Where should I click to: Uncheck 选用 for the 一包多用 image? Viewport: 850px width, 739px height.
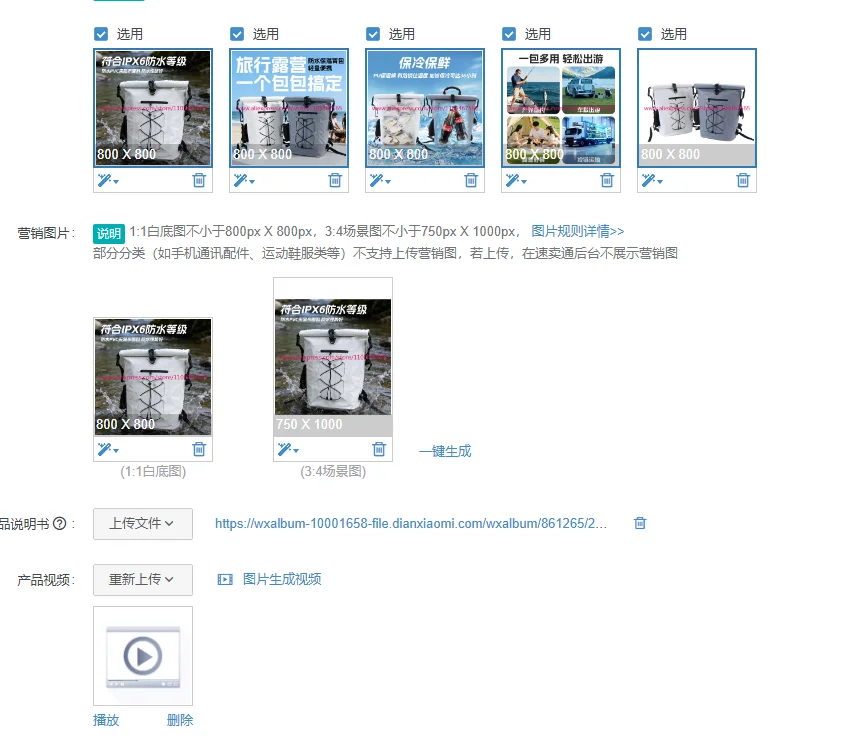pos(509,34)
